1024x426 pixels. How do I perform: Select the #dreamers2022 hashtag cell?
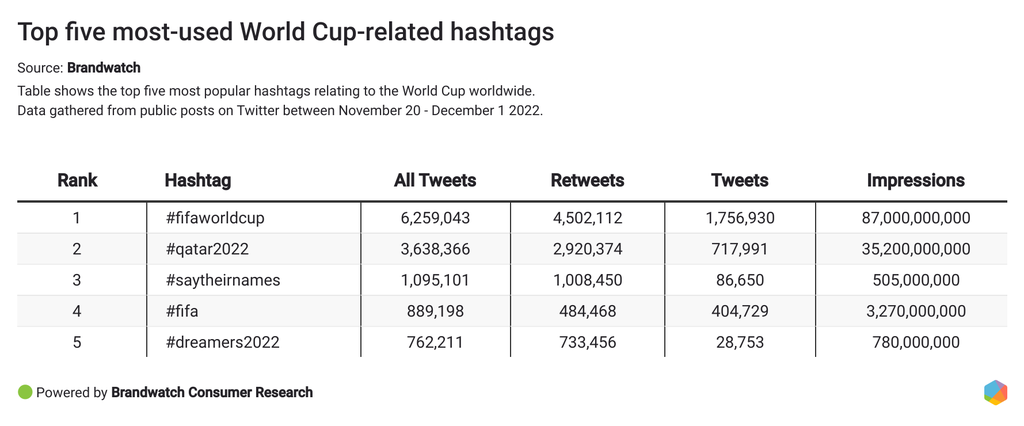tap(222, 342)
